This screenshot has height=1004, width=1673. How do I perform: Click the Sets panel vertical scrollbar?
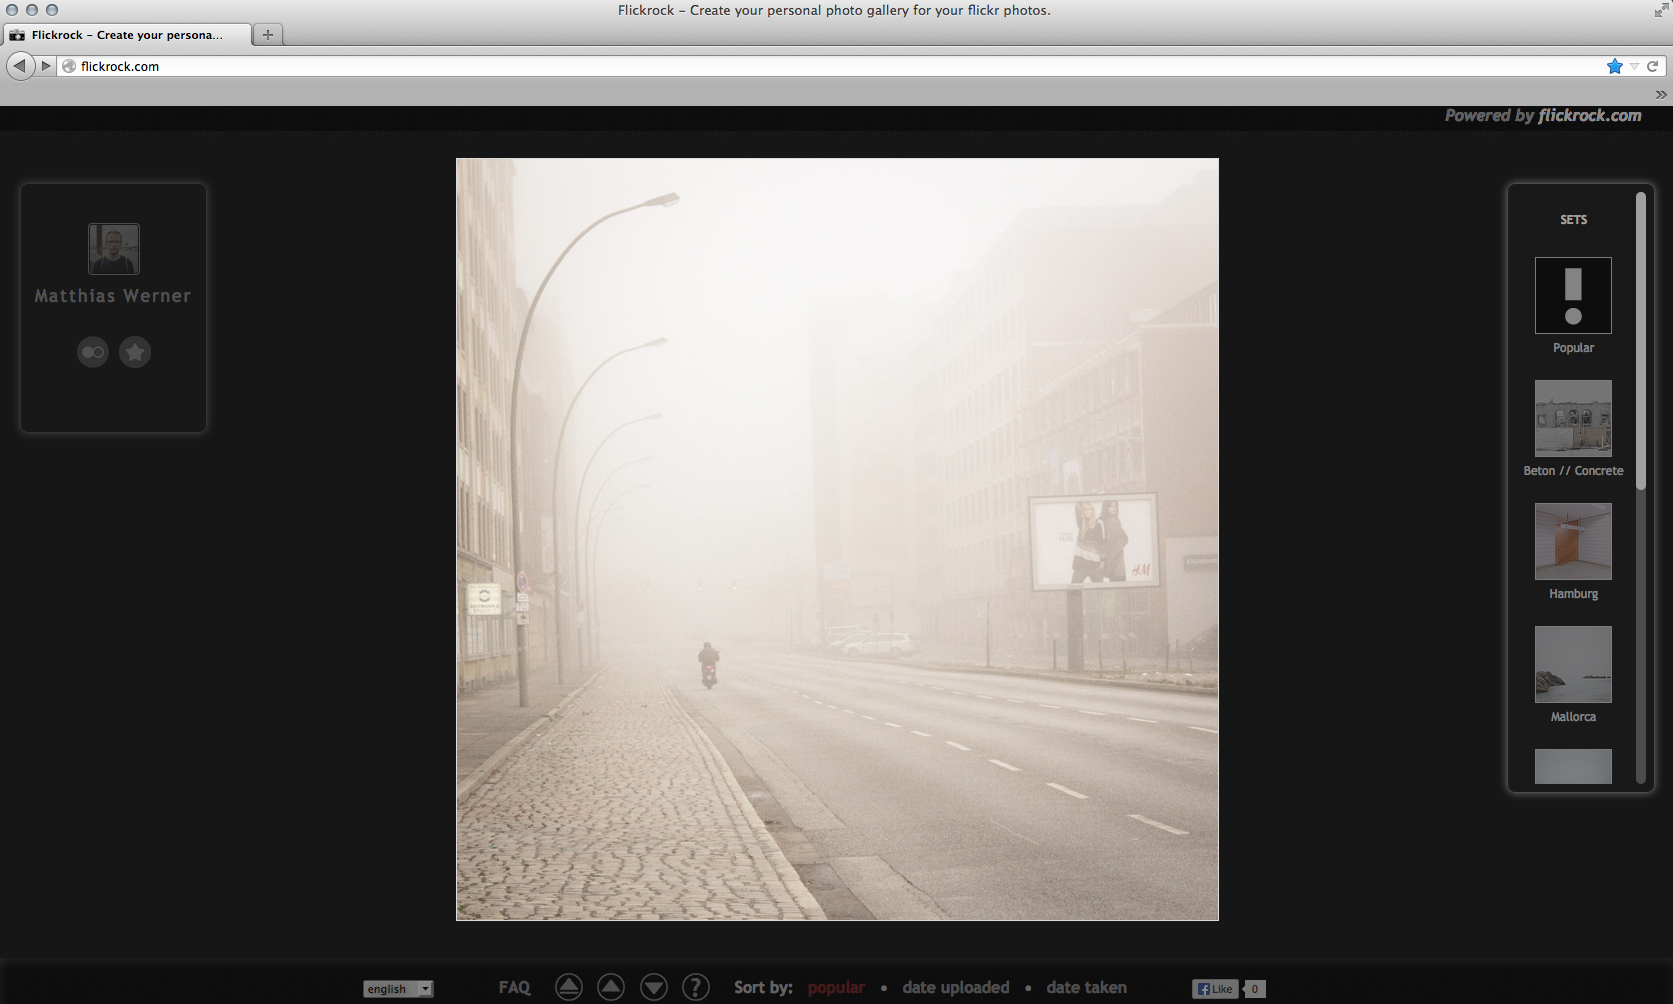(1640, 340)
